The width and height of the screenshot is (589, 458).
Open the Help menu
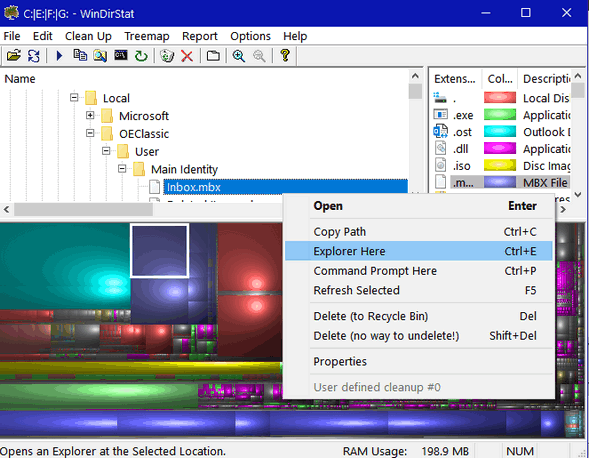pyautogui.click(x=295, y=36)
